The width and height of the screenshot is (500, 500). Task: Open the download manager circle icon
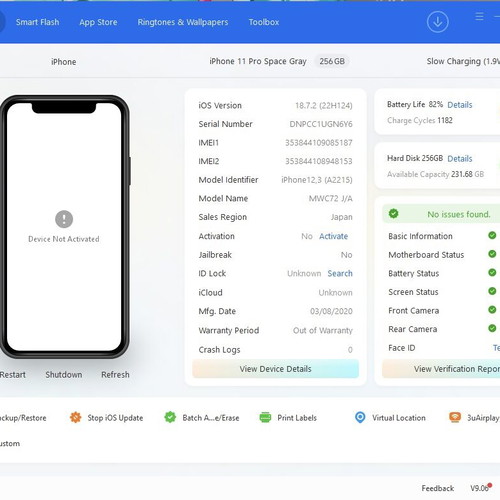click(437, 22)
